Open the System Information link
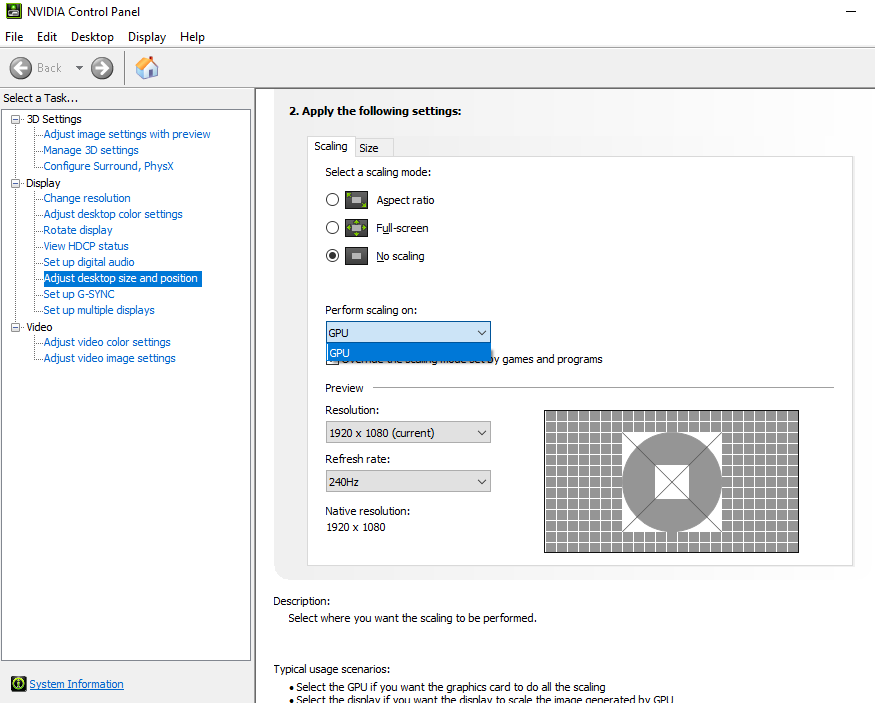 76,685
